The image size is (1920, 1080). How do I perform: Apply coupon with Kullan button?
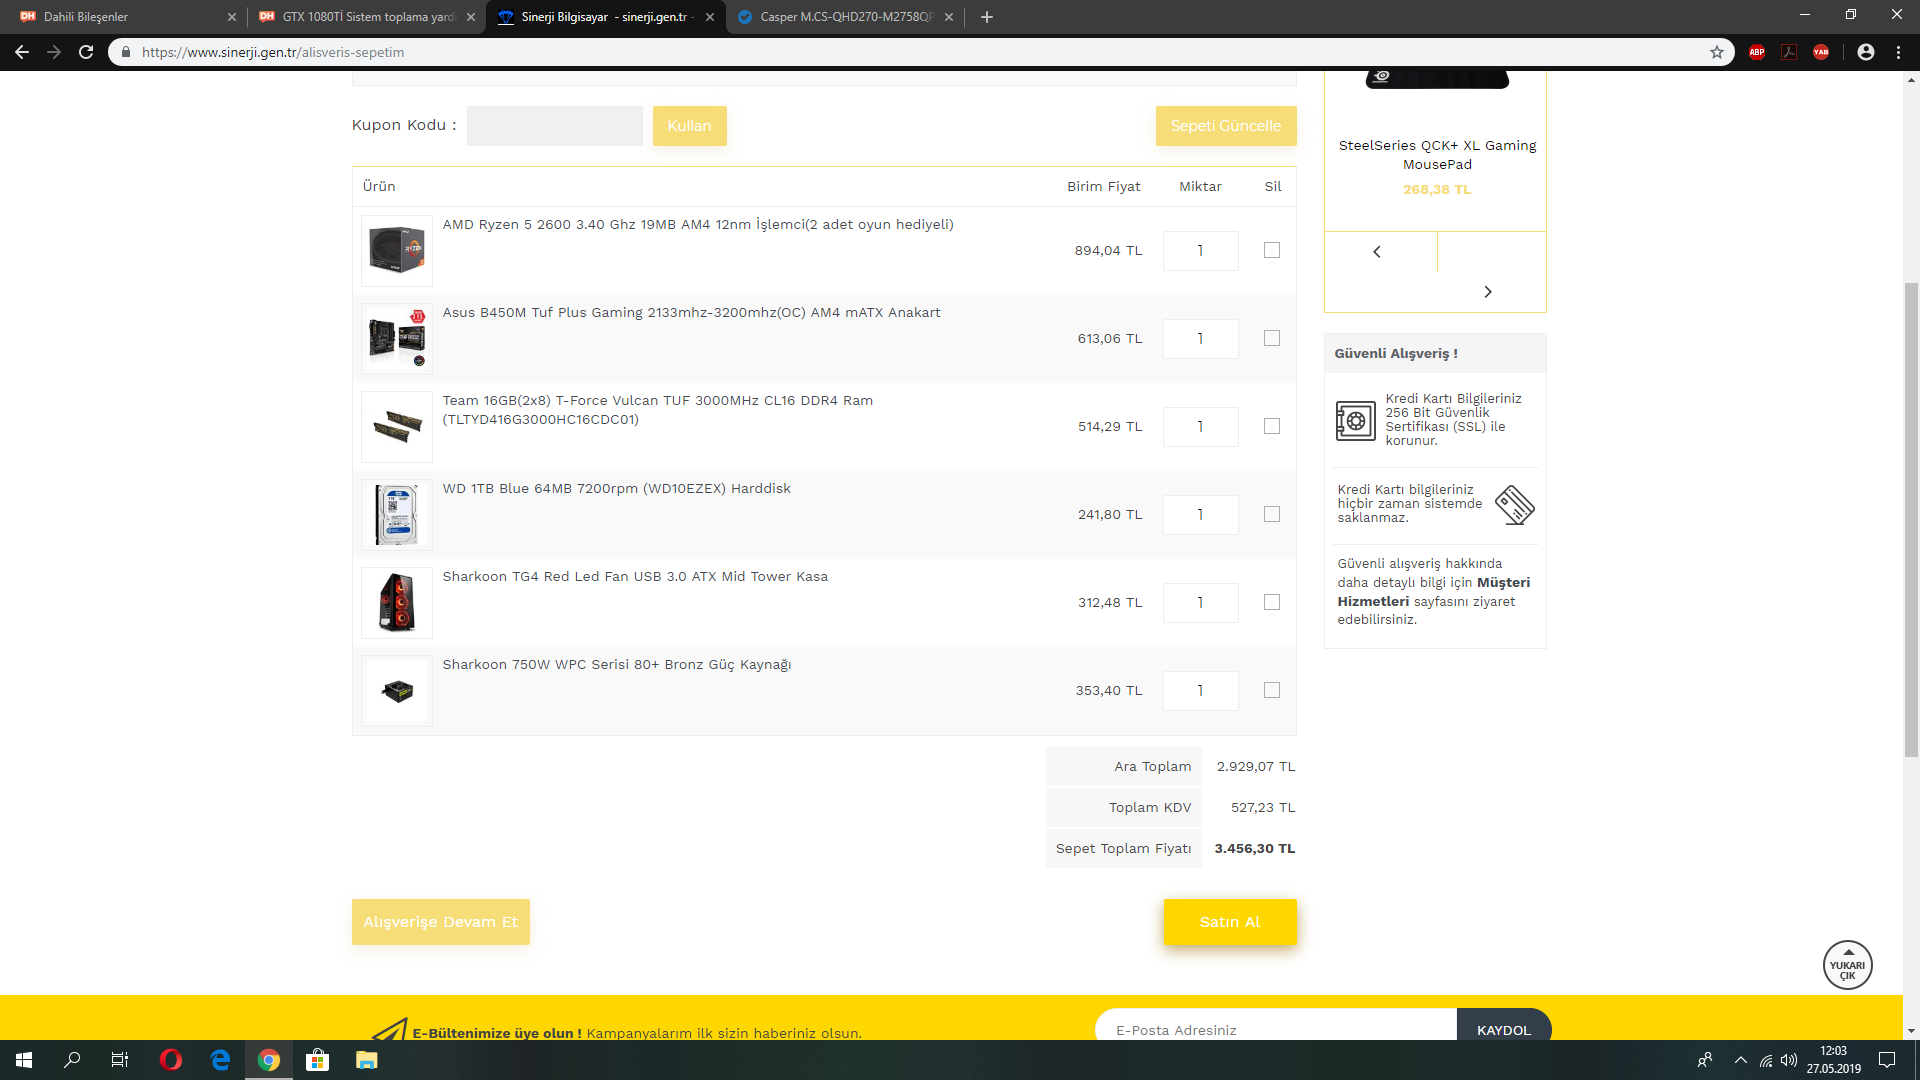tap(689, 126)
